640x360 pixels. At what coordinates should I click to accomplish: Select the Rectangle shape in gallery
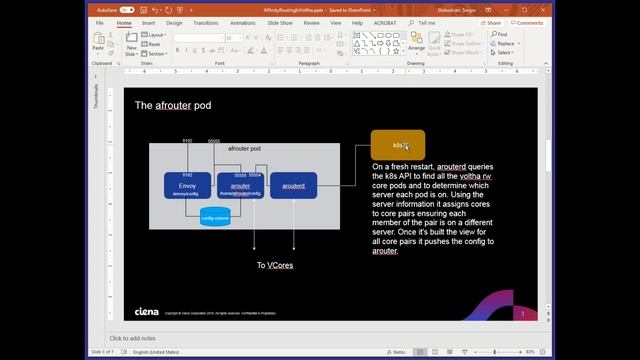click(380, 36)
